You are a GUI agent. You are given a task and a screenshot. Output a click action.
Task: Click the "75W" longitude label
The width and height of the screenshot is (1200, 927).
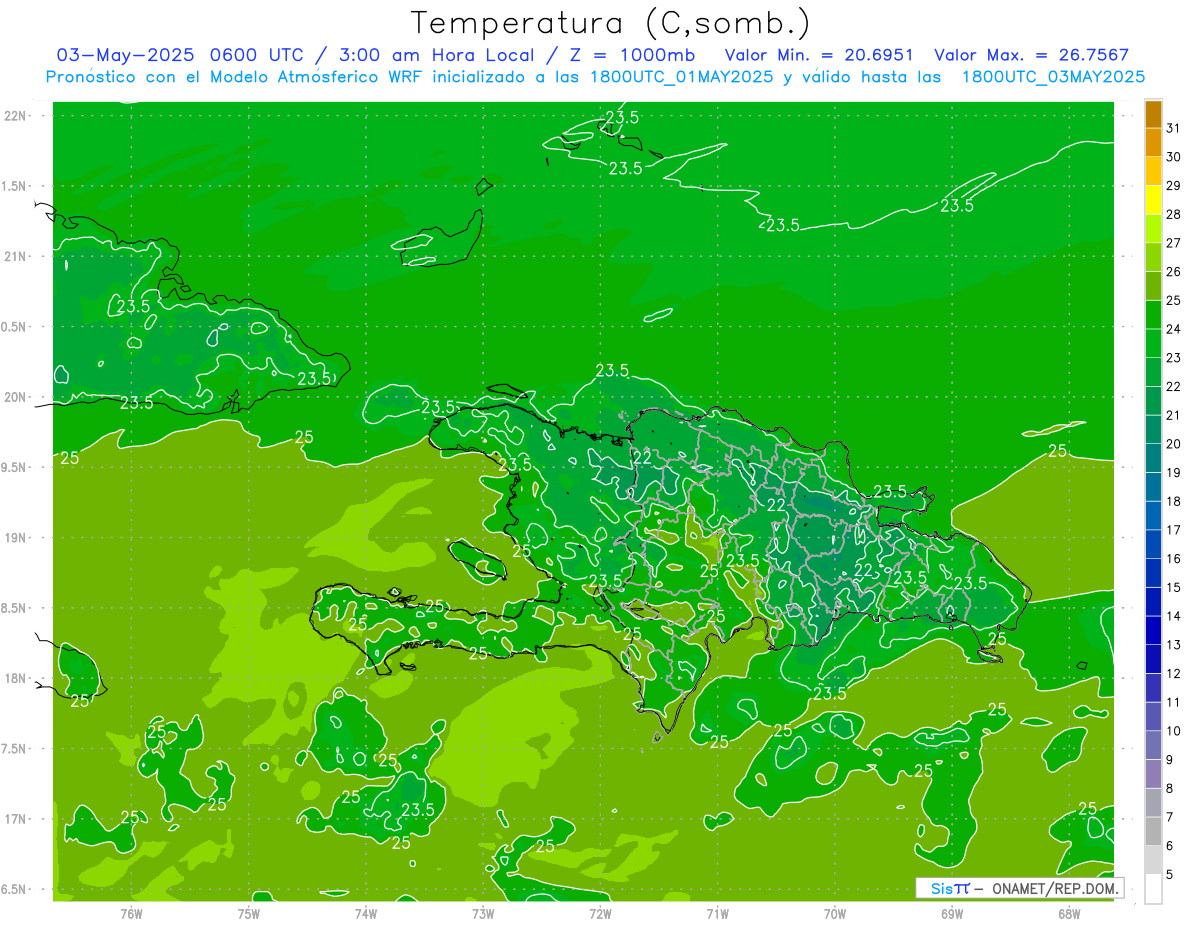249,914
